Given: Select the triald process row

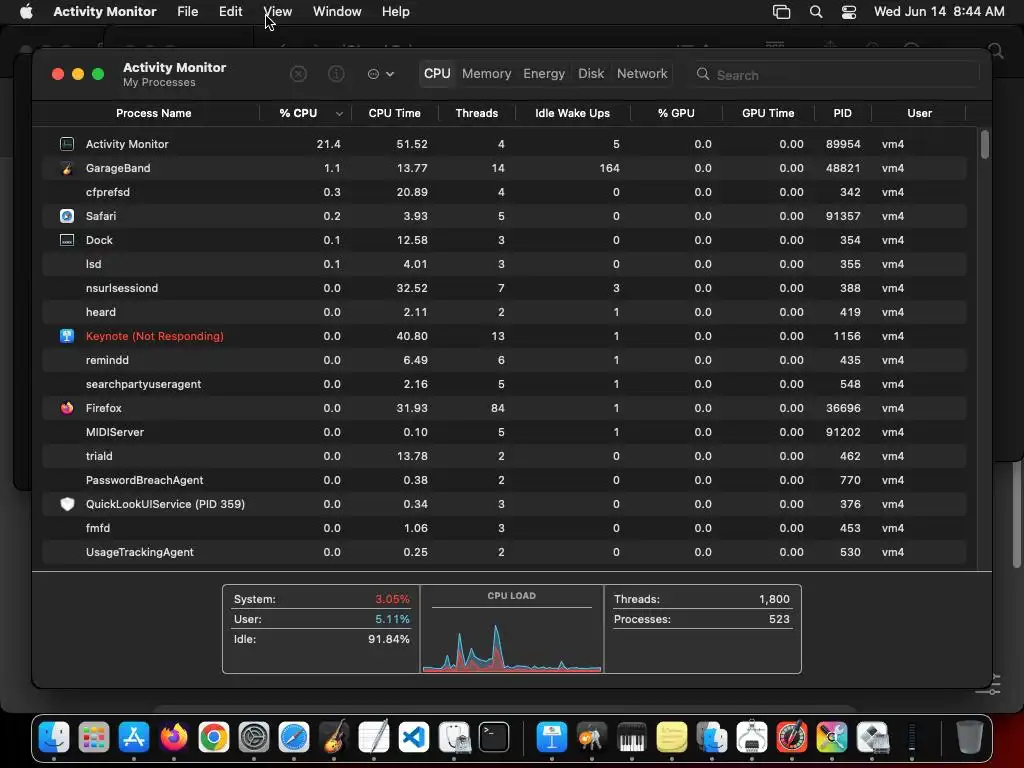Looking at the screenshot, I should 504,456.
